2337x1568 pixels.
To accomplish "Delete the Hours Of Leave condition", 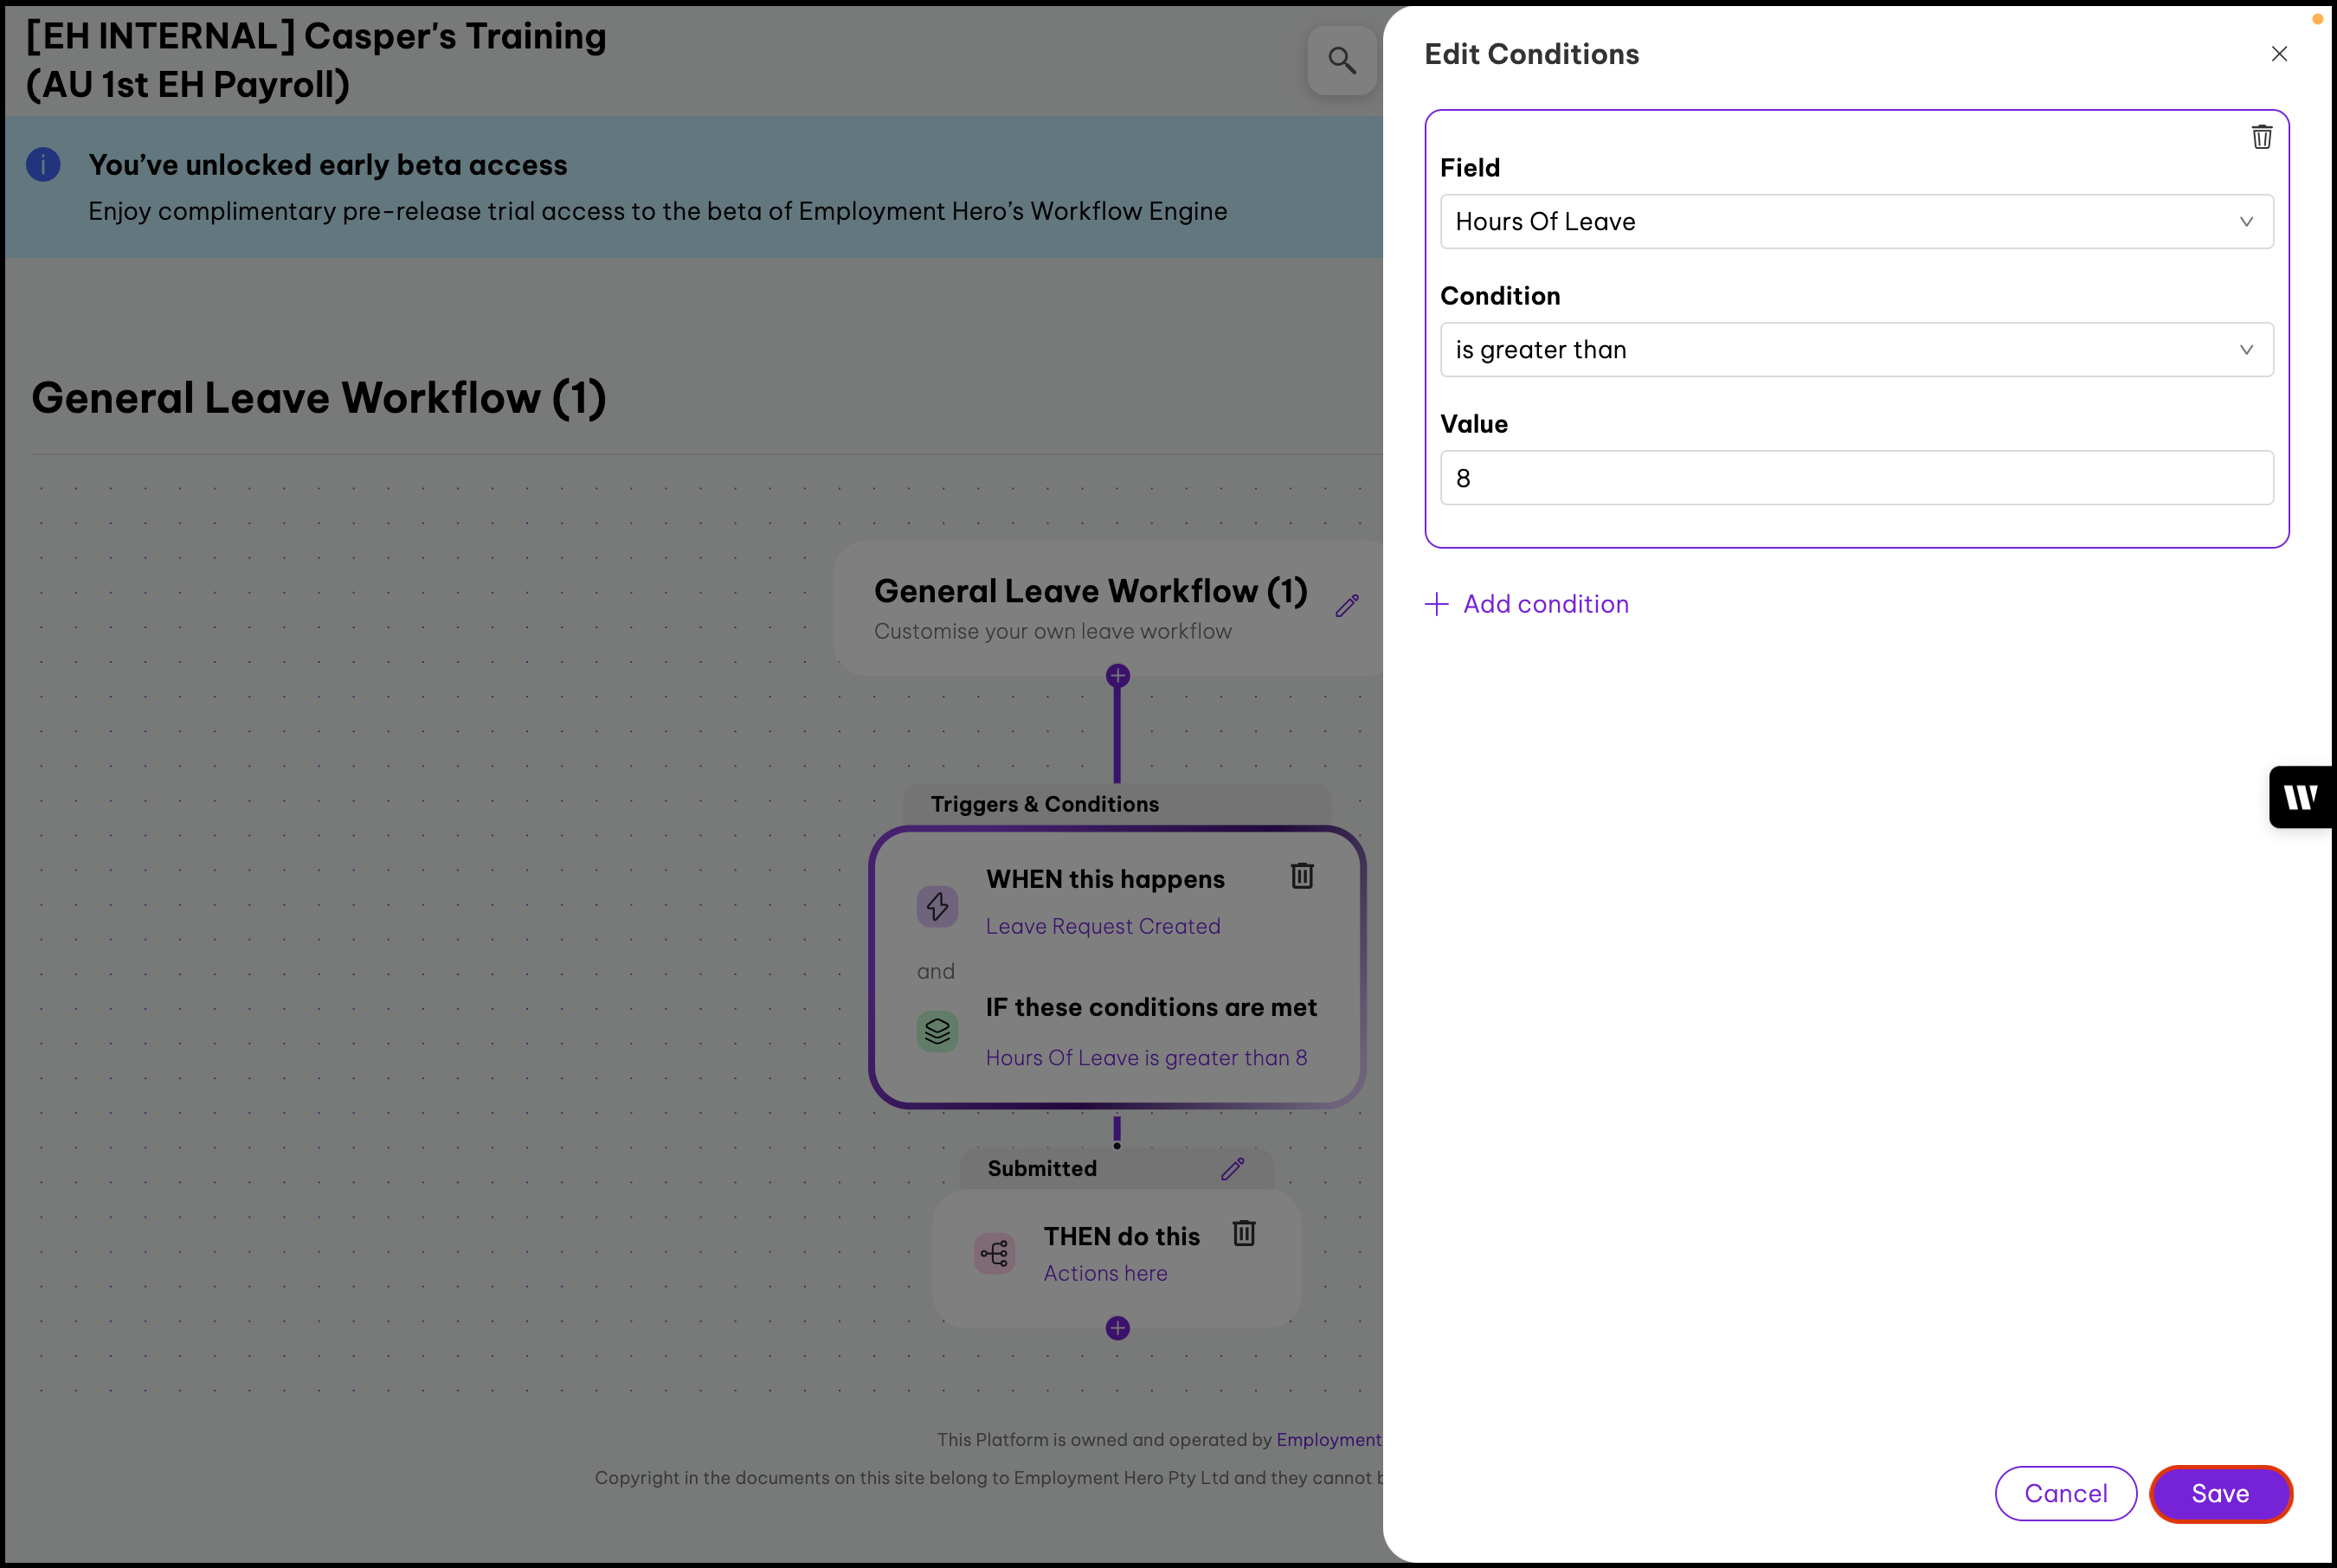I will [2261, 137].
